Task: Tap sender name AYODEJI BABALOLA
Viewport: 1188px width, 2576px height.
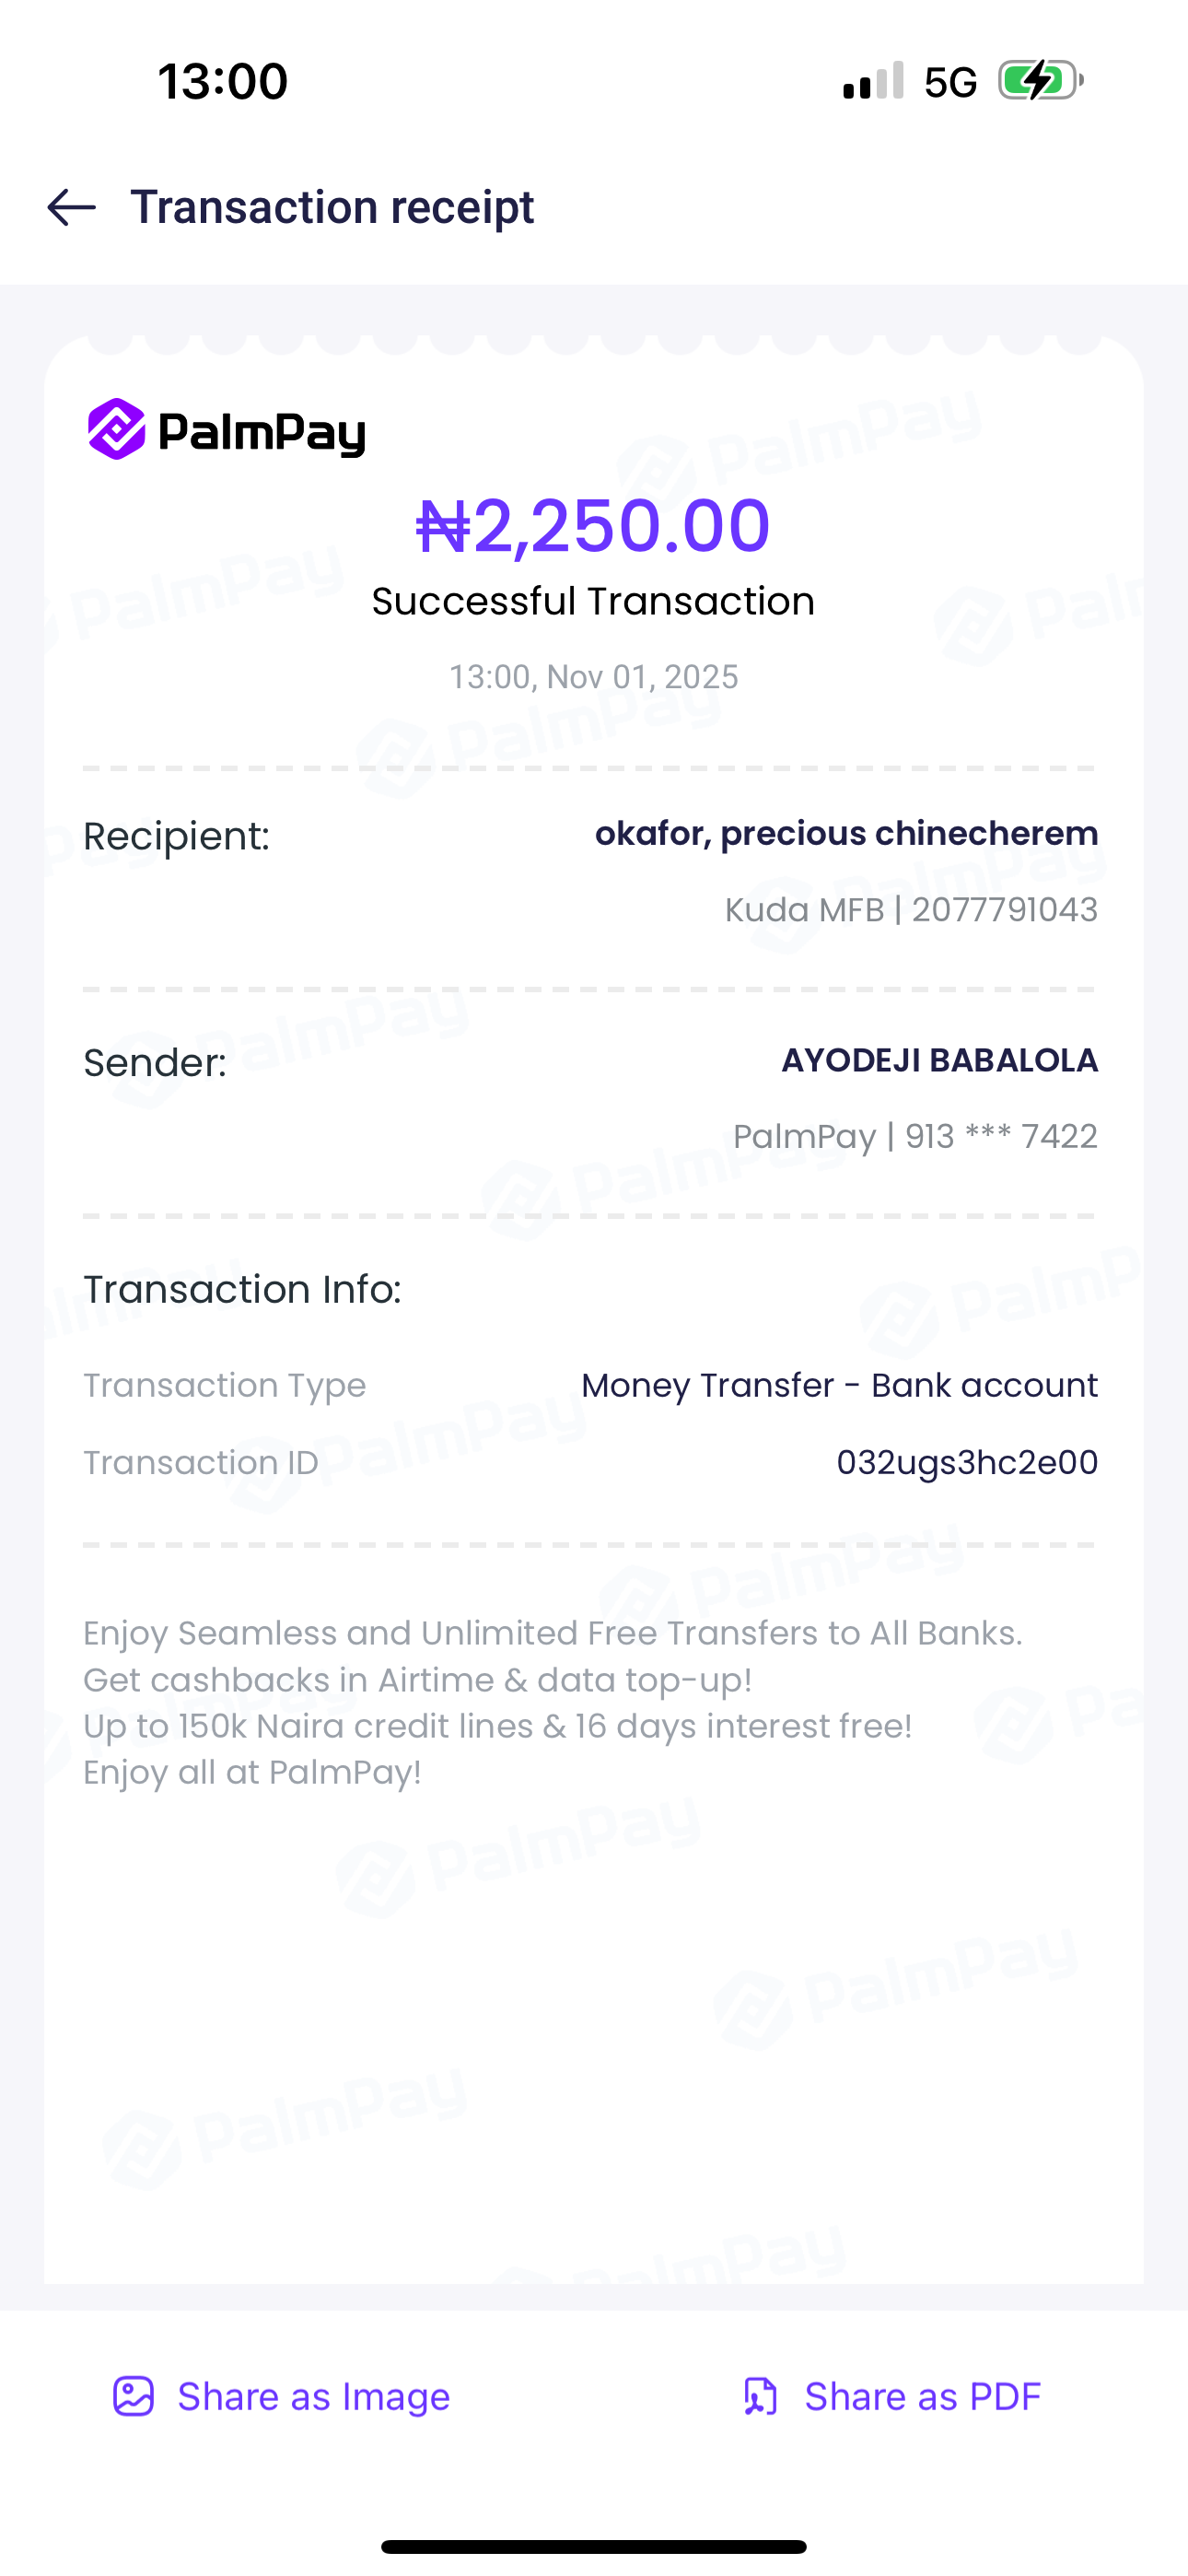Action: (939, 1060)
